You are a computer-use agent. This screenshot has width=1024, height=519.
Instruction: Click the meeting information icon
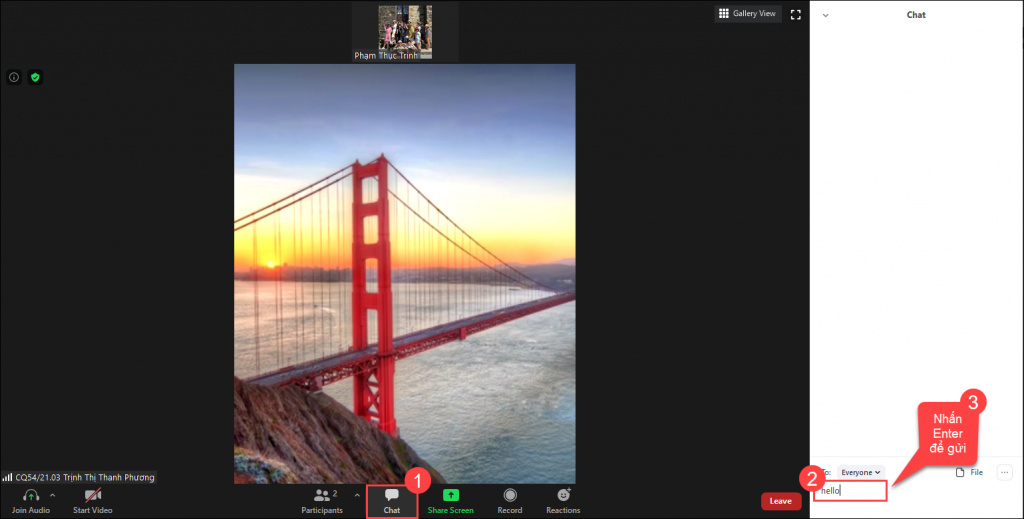pyautogui.click(x=14, y=77)
